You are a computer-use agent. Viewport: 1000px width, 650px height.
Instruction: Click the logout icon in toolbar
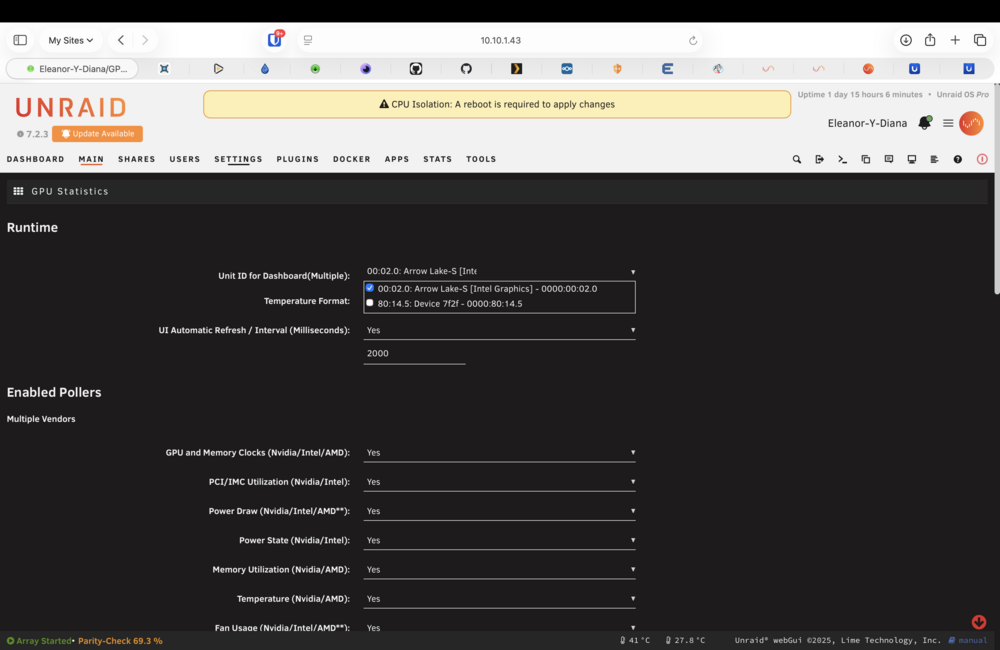coord(820,159)
